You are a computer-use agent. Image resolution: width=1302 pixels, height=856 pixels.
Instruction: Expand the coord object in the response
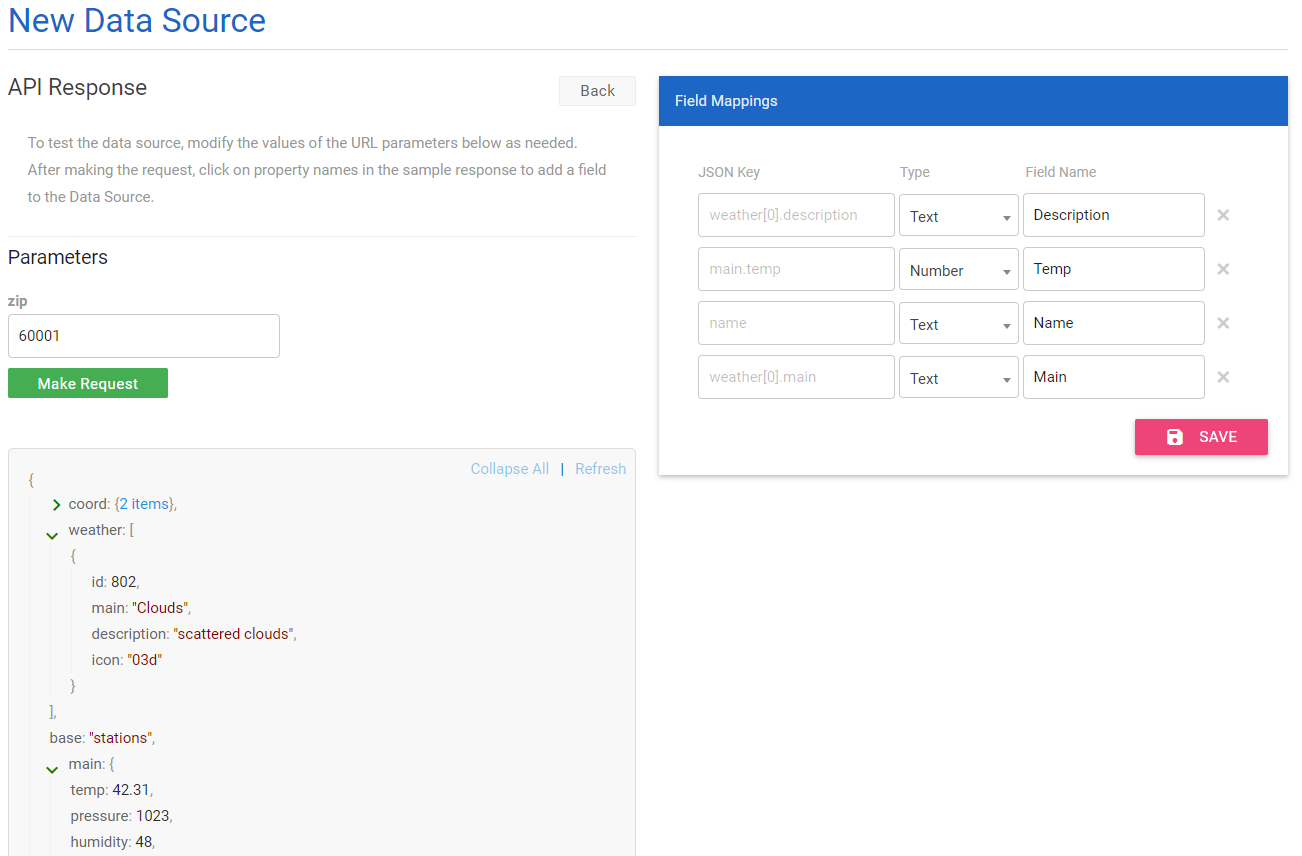(56, 505)
